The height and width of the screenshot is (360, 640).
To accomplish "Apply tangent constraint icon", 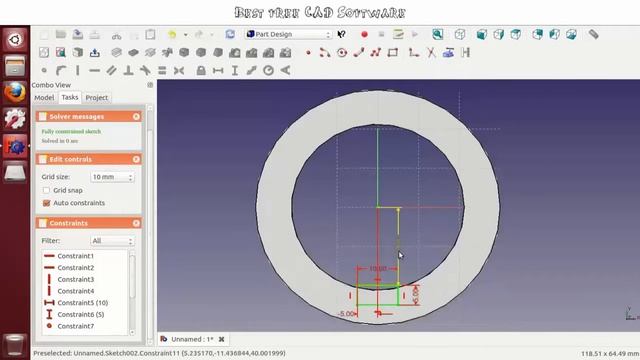I will [145, 71].
